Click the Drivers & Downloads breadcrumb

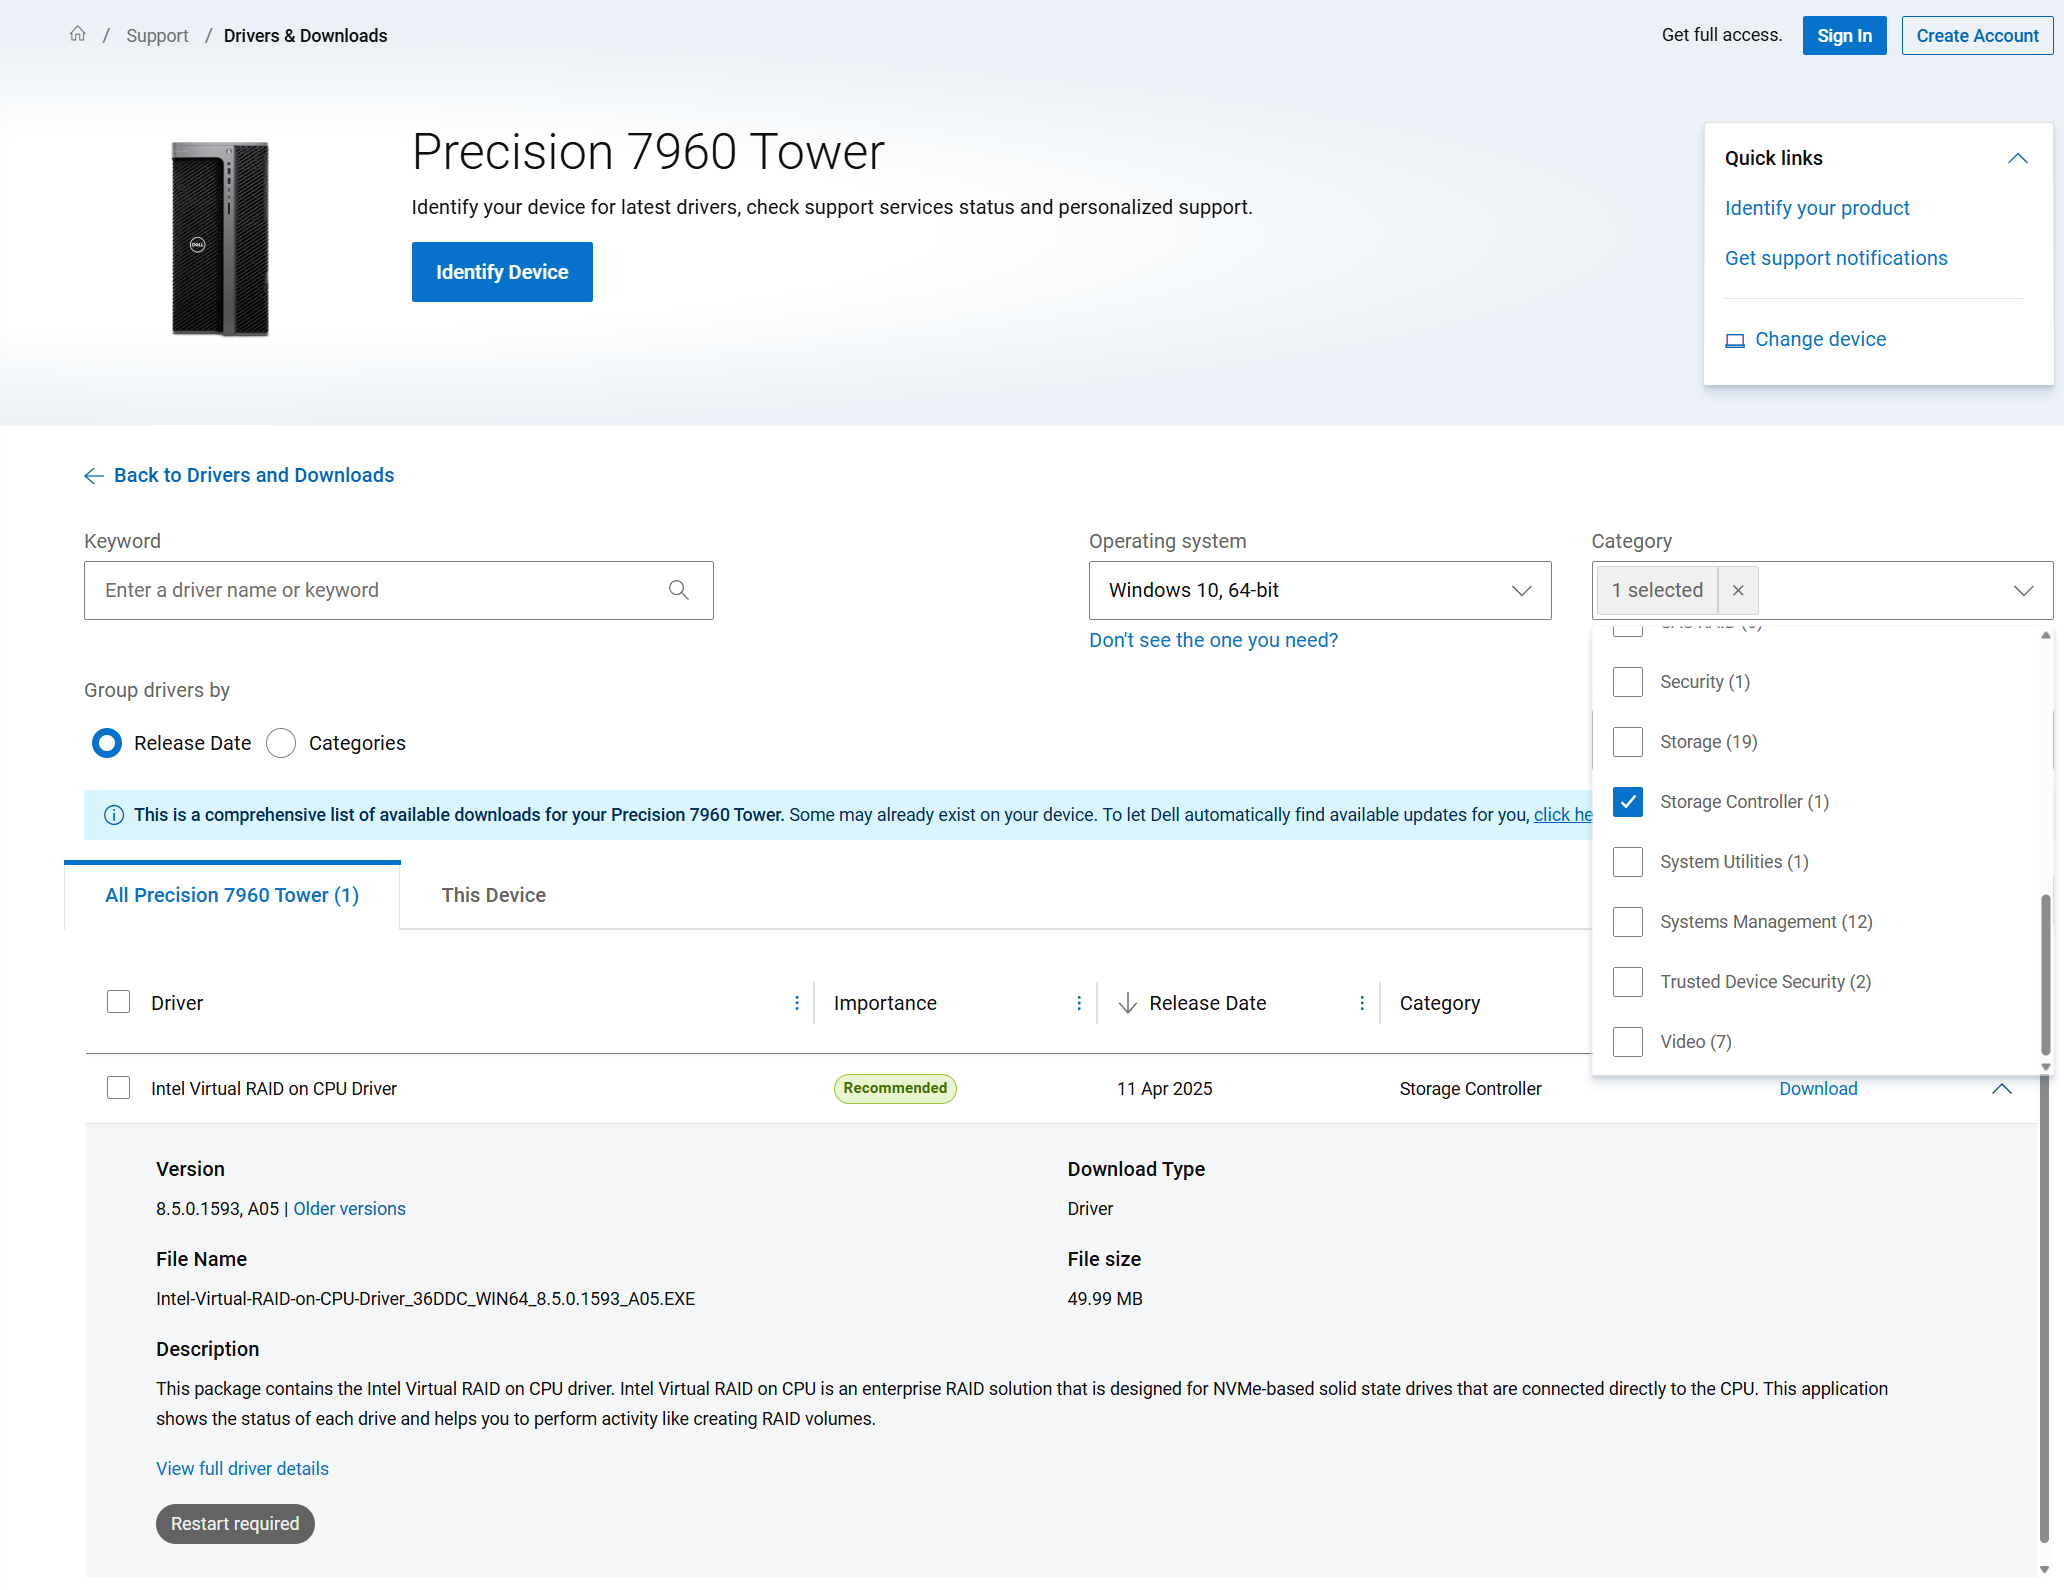coord(305,36)
